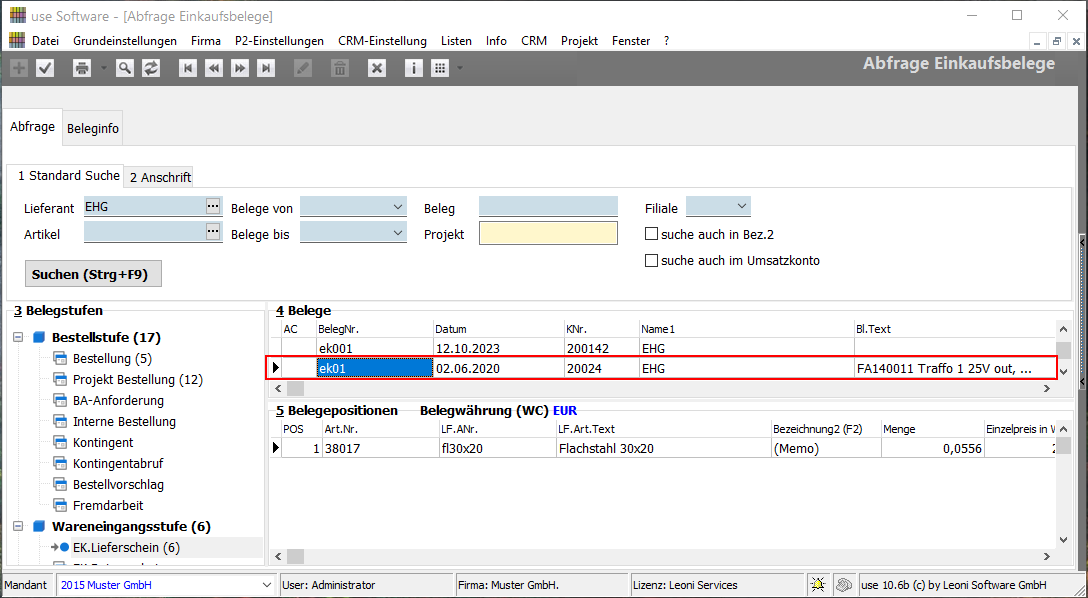Click the Fremdarbeit document icon

click(x=60, y=506)
